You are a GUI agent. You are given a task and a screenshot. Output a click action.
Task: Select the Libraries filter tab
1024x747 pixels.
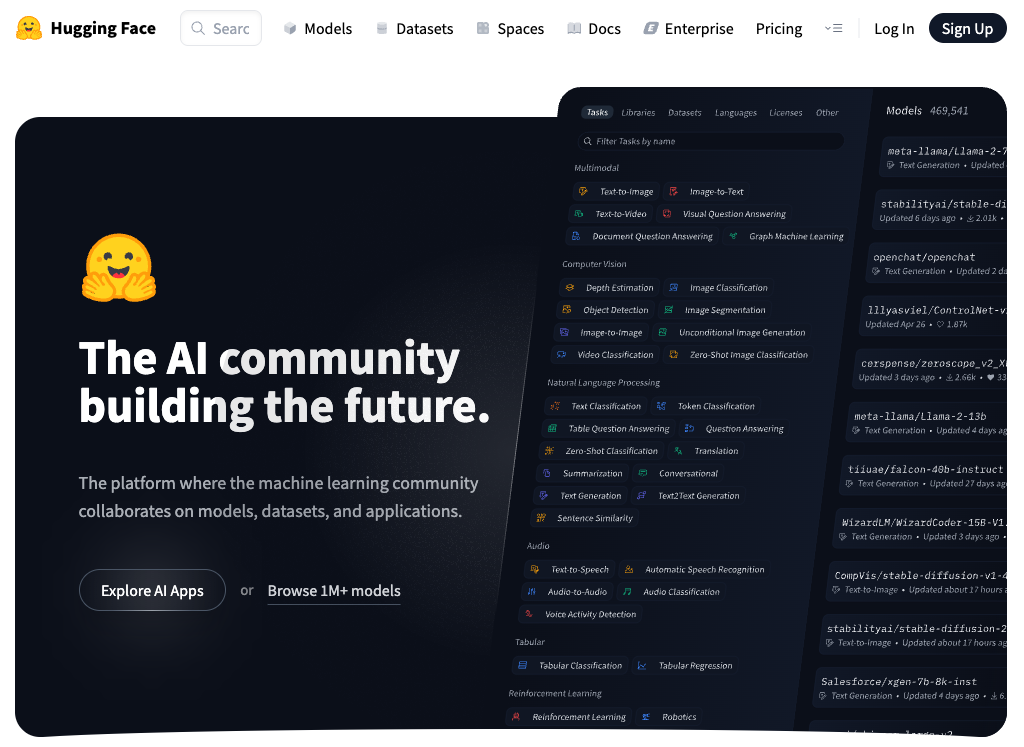coord(638,112)
